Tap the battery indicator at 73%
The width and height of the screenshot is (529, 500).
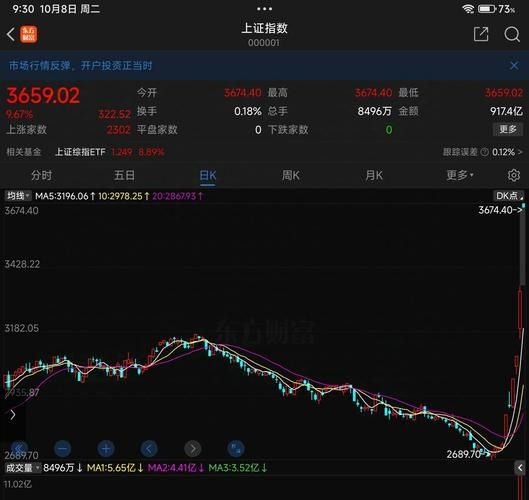tap(496, 9)
